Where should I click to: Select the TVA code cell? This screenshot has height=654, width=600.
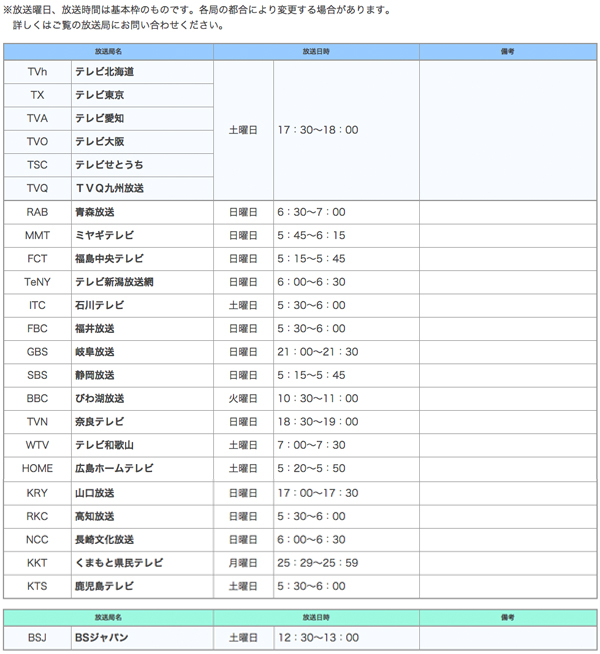(38, 118)
